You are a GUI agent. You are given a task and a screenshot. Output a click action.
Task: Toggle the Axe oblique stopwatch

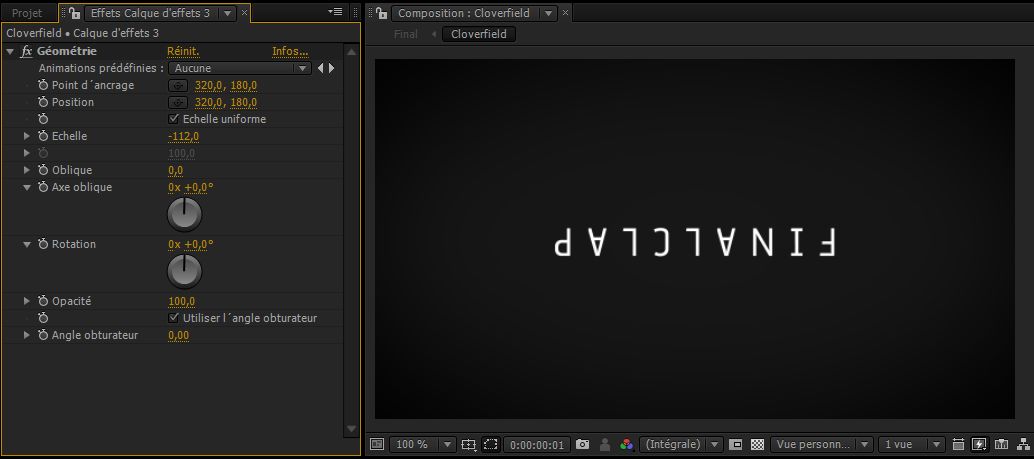point(44,187)
